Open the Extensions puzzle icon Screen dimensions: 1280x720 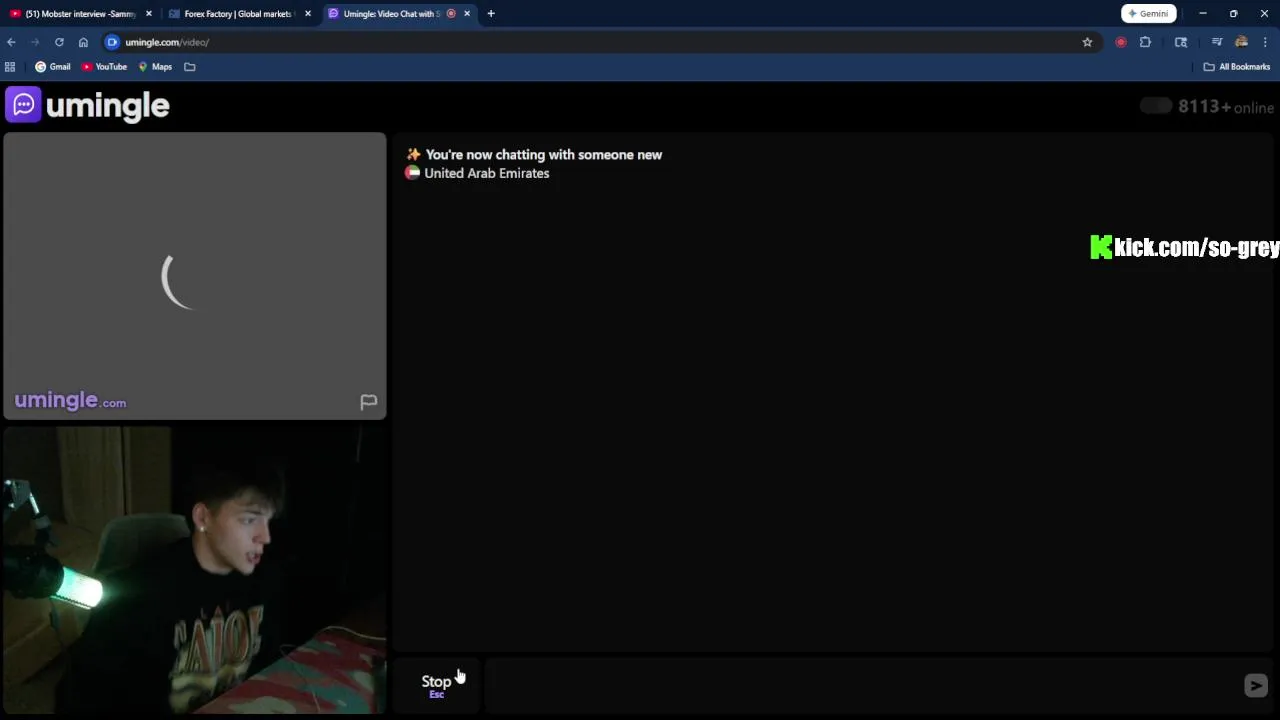coord(1145,42)
